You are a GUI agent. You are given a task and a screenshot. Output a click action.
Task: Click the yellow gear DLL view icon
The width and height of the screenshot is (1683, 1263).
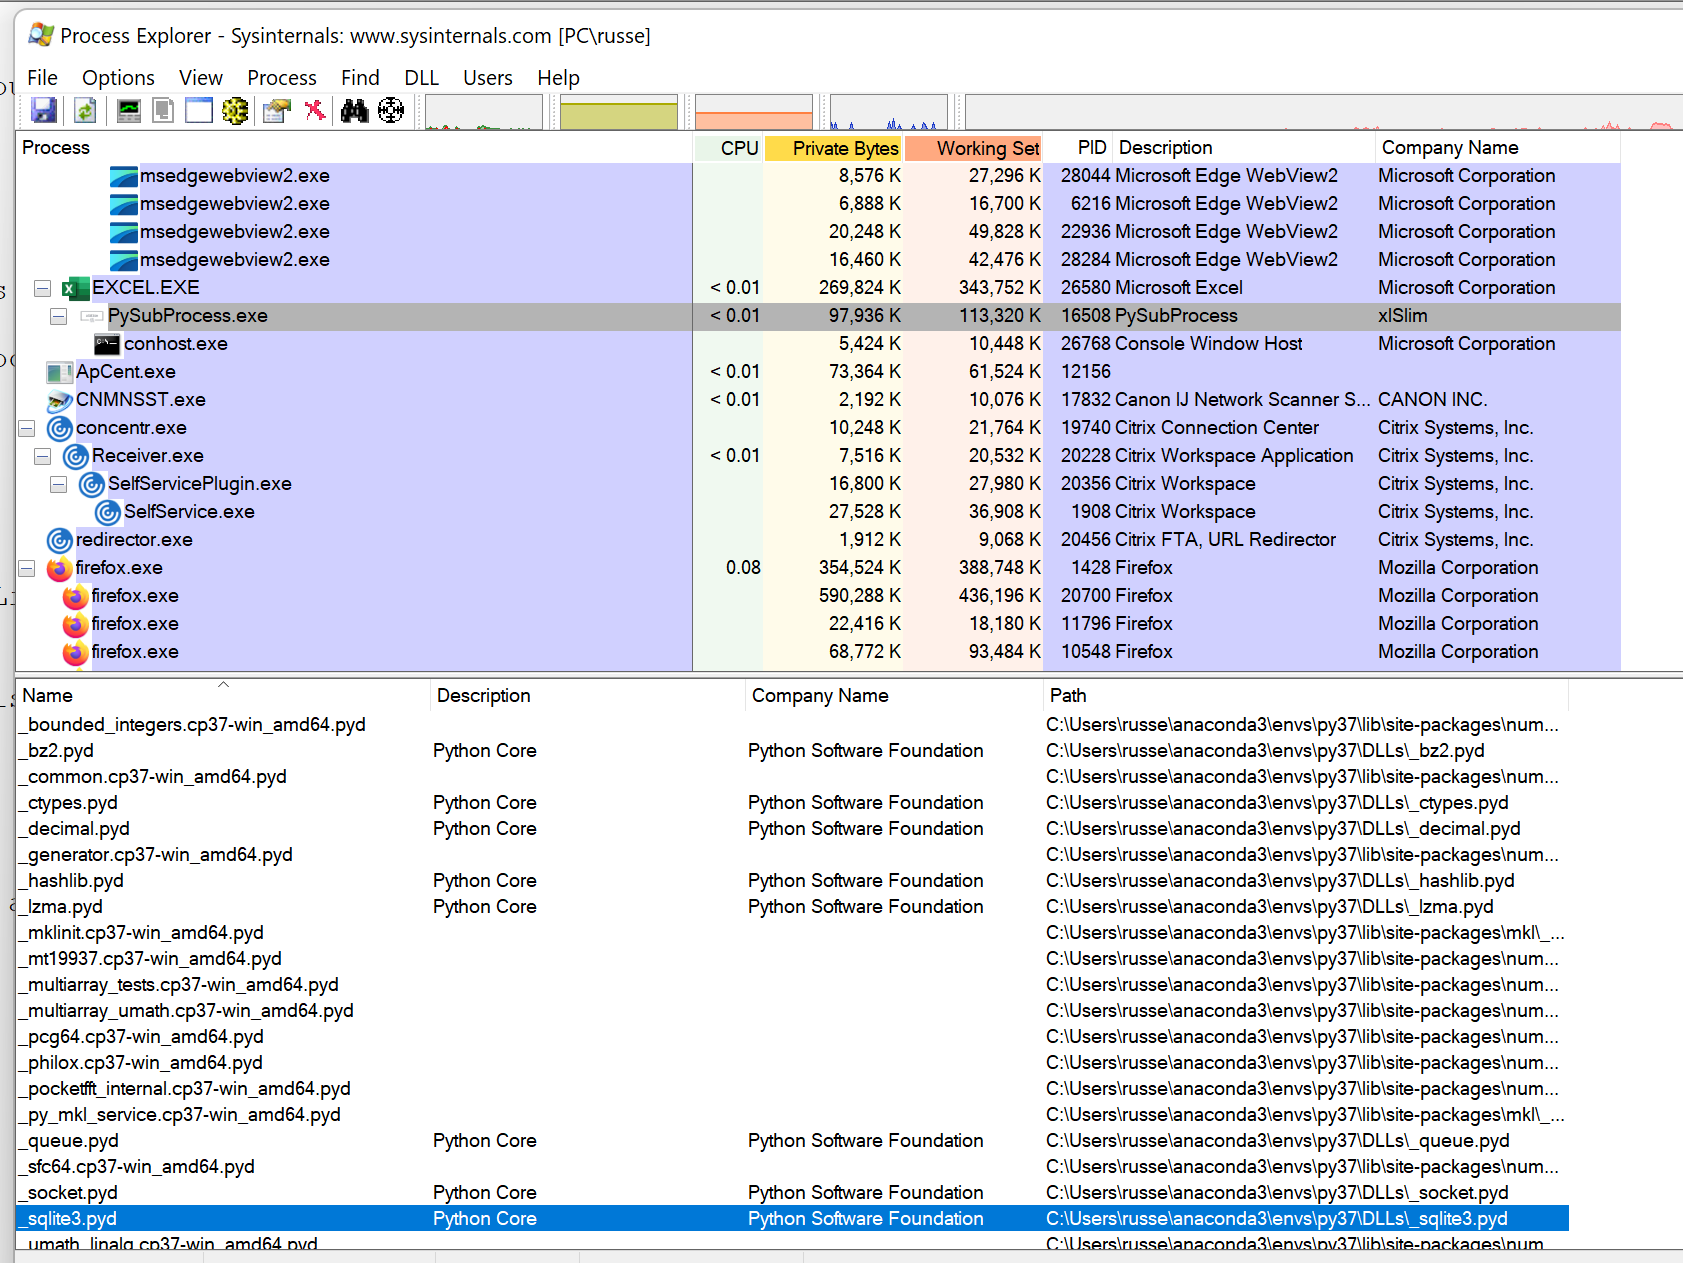point(235,110)
